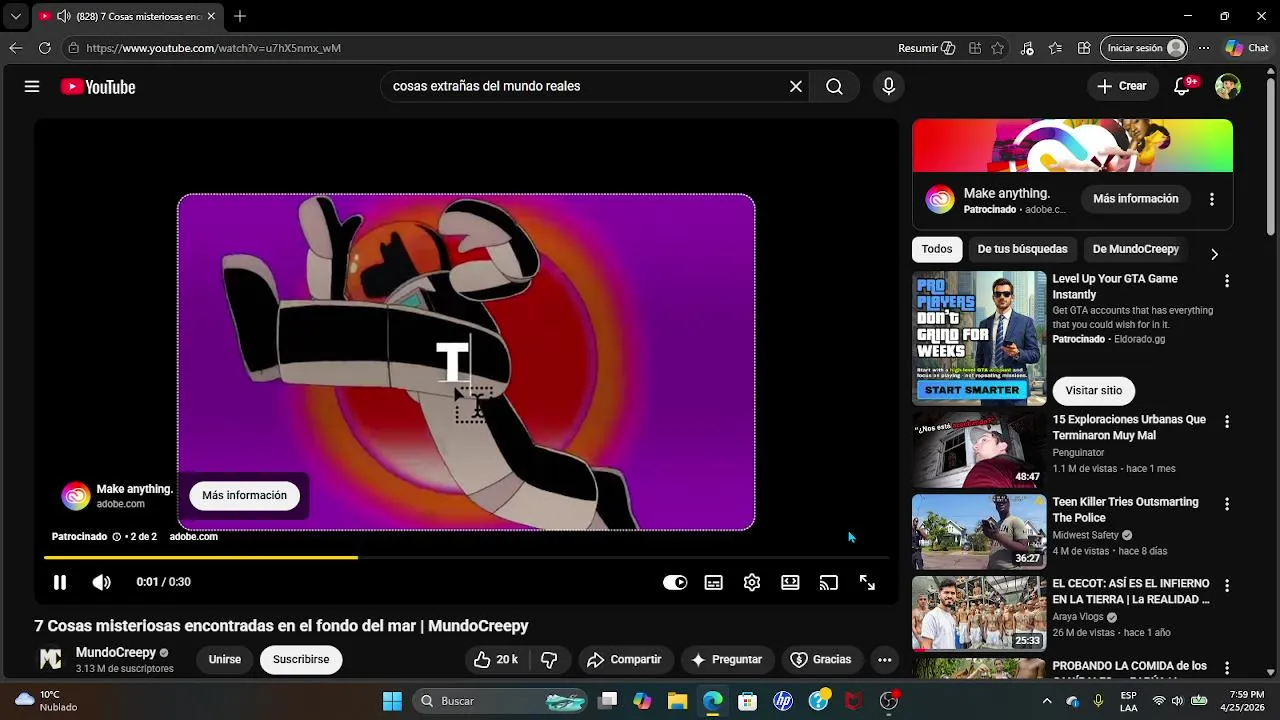Open menu for EL CECOT video
The width and height of the screenshot is (1280, 720).
click(x=1227, y=586)
